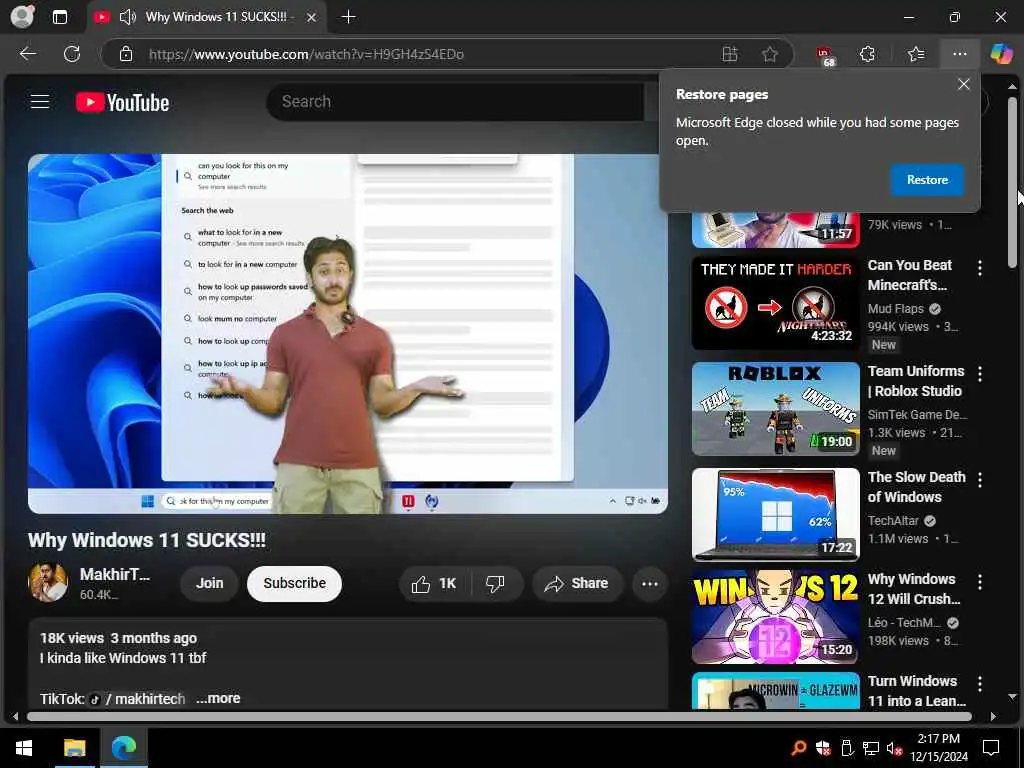
Task: Open the 11:57 partially hidden video thumbnail
Action: 776,230
